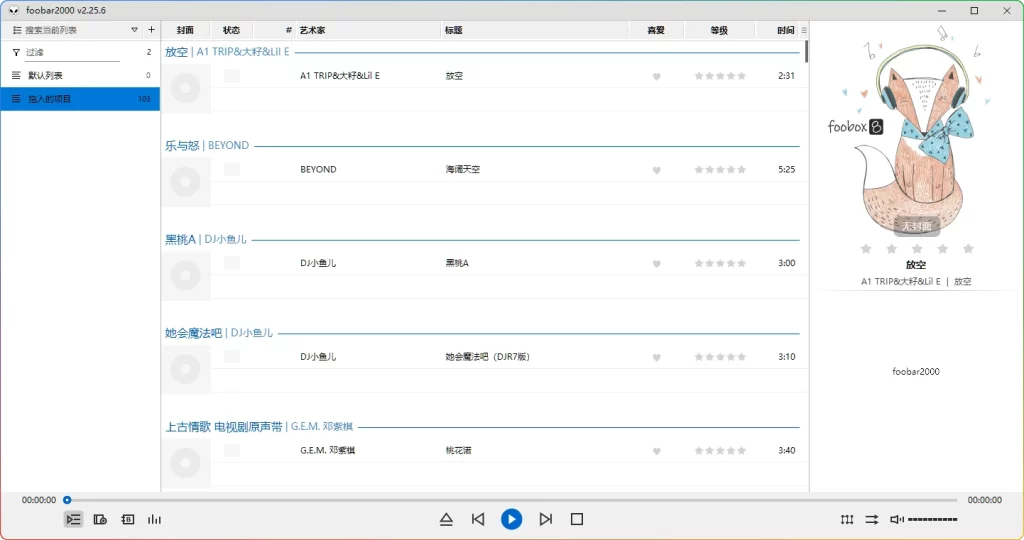Click the funnel filter icon
Viewport: 1024px width, 540px height.
[x=16, y=52]
